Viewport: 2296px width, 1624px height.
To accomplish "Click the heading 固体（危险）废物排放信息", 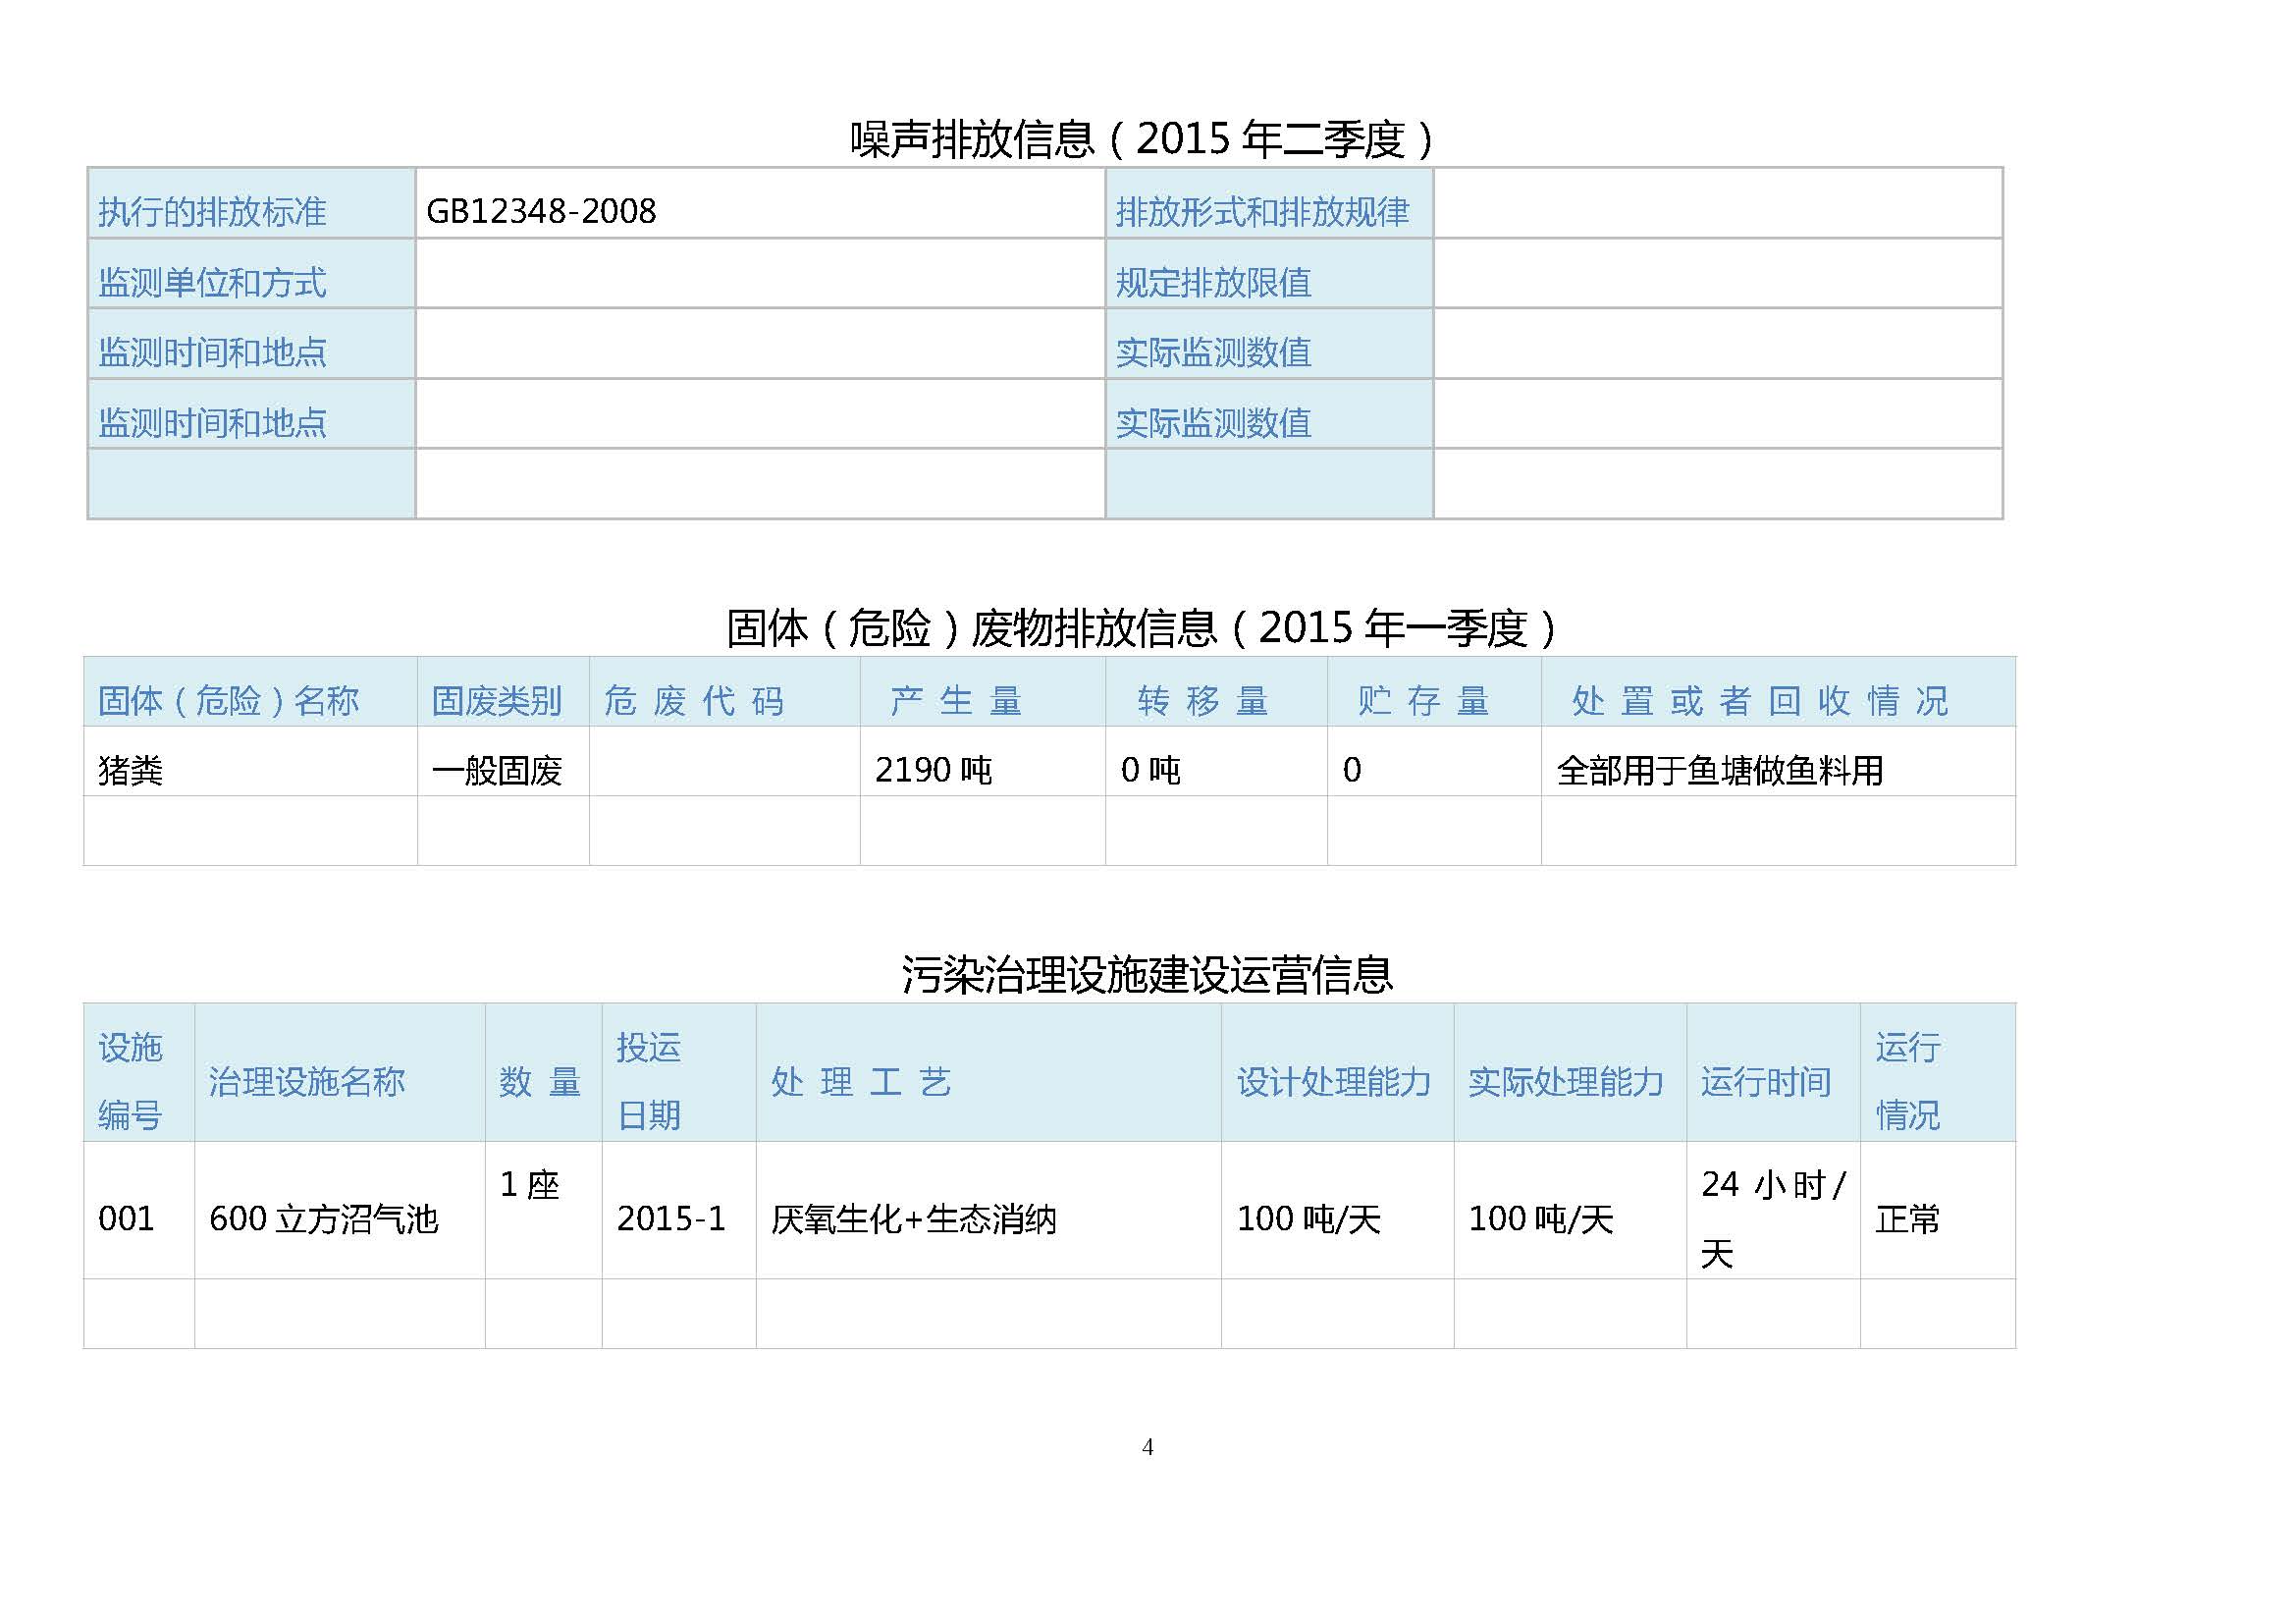I will (1141, 628).
